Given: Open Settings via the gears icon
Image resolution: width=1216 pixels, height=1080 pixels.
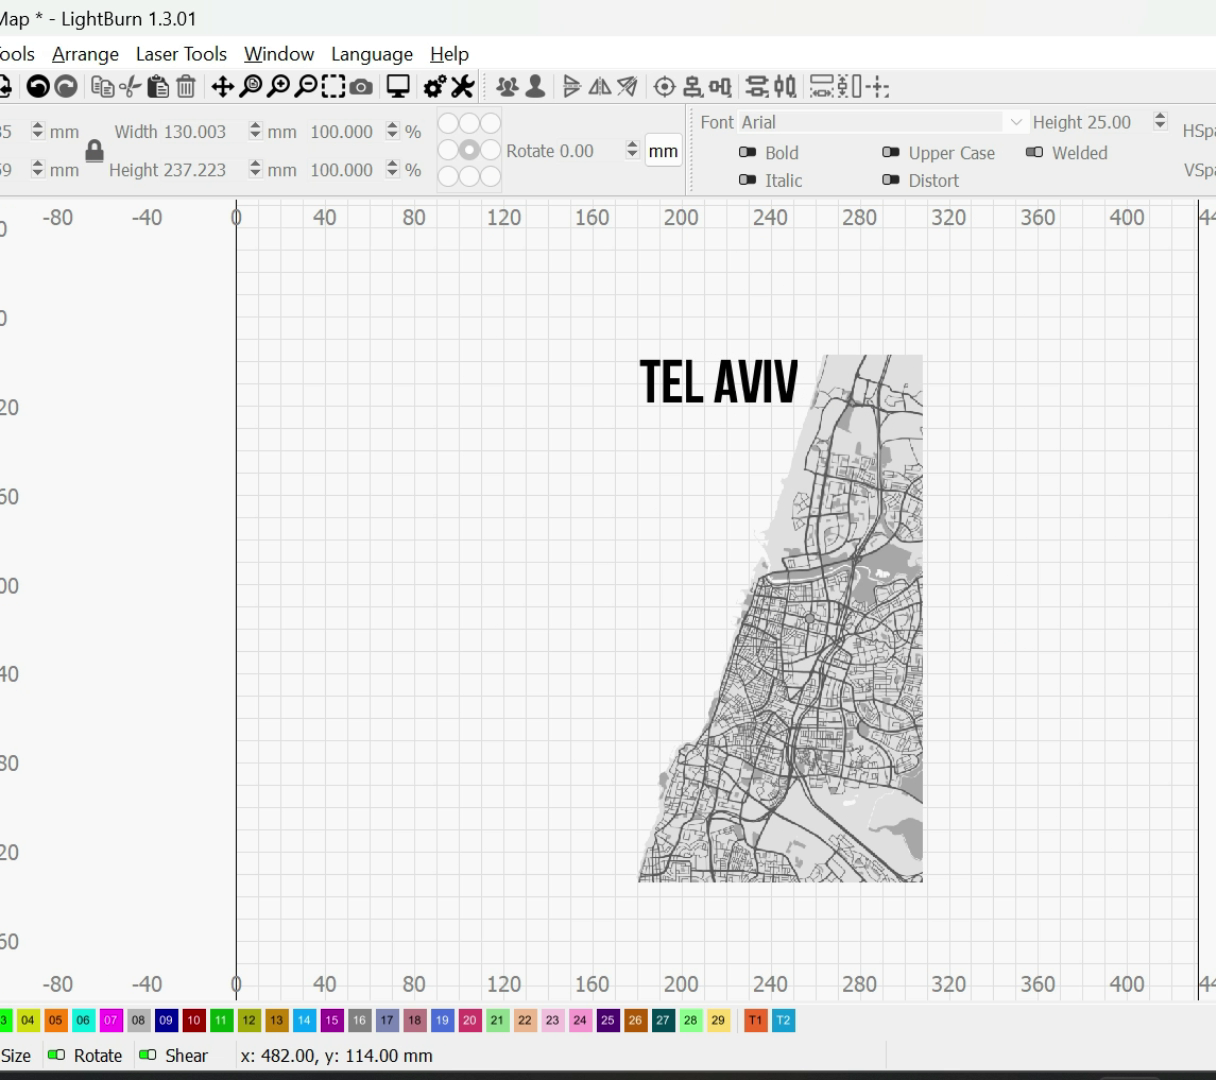Looking at the screenshot, I should (x=434, y=87).
